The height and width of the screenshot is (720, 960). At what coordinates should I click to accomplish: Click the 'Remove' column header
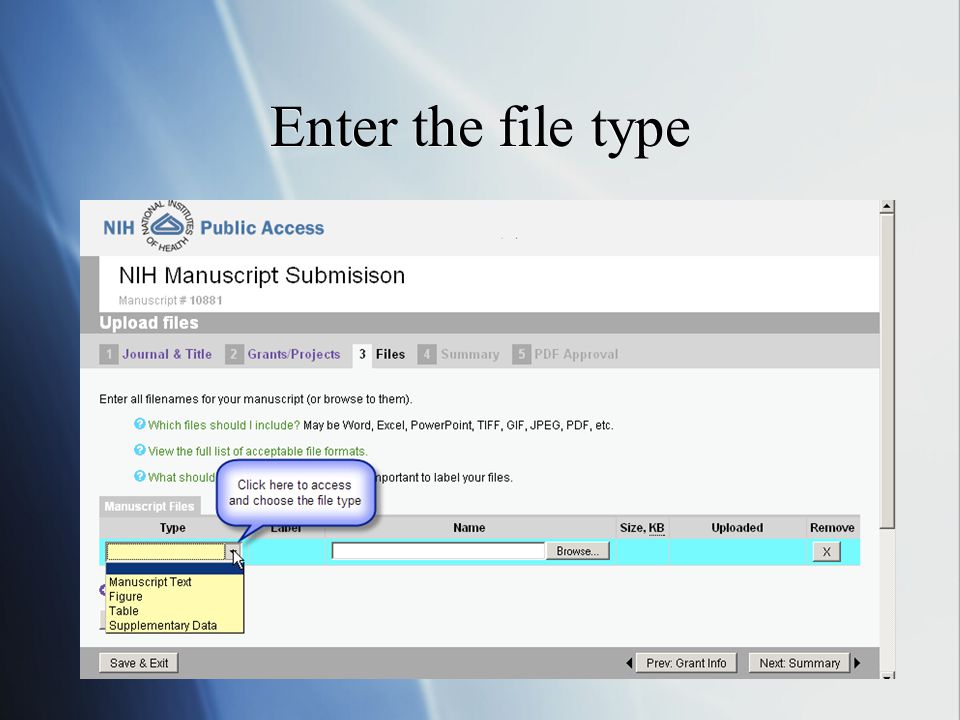[x=832, y=528]
